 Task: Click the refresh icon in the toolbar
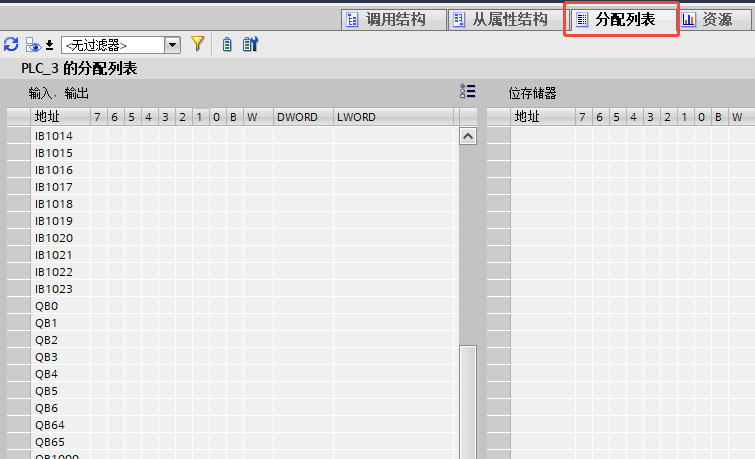[11, 44]
